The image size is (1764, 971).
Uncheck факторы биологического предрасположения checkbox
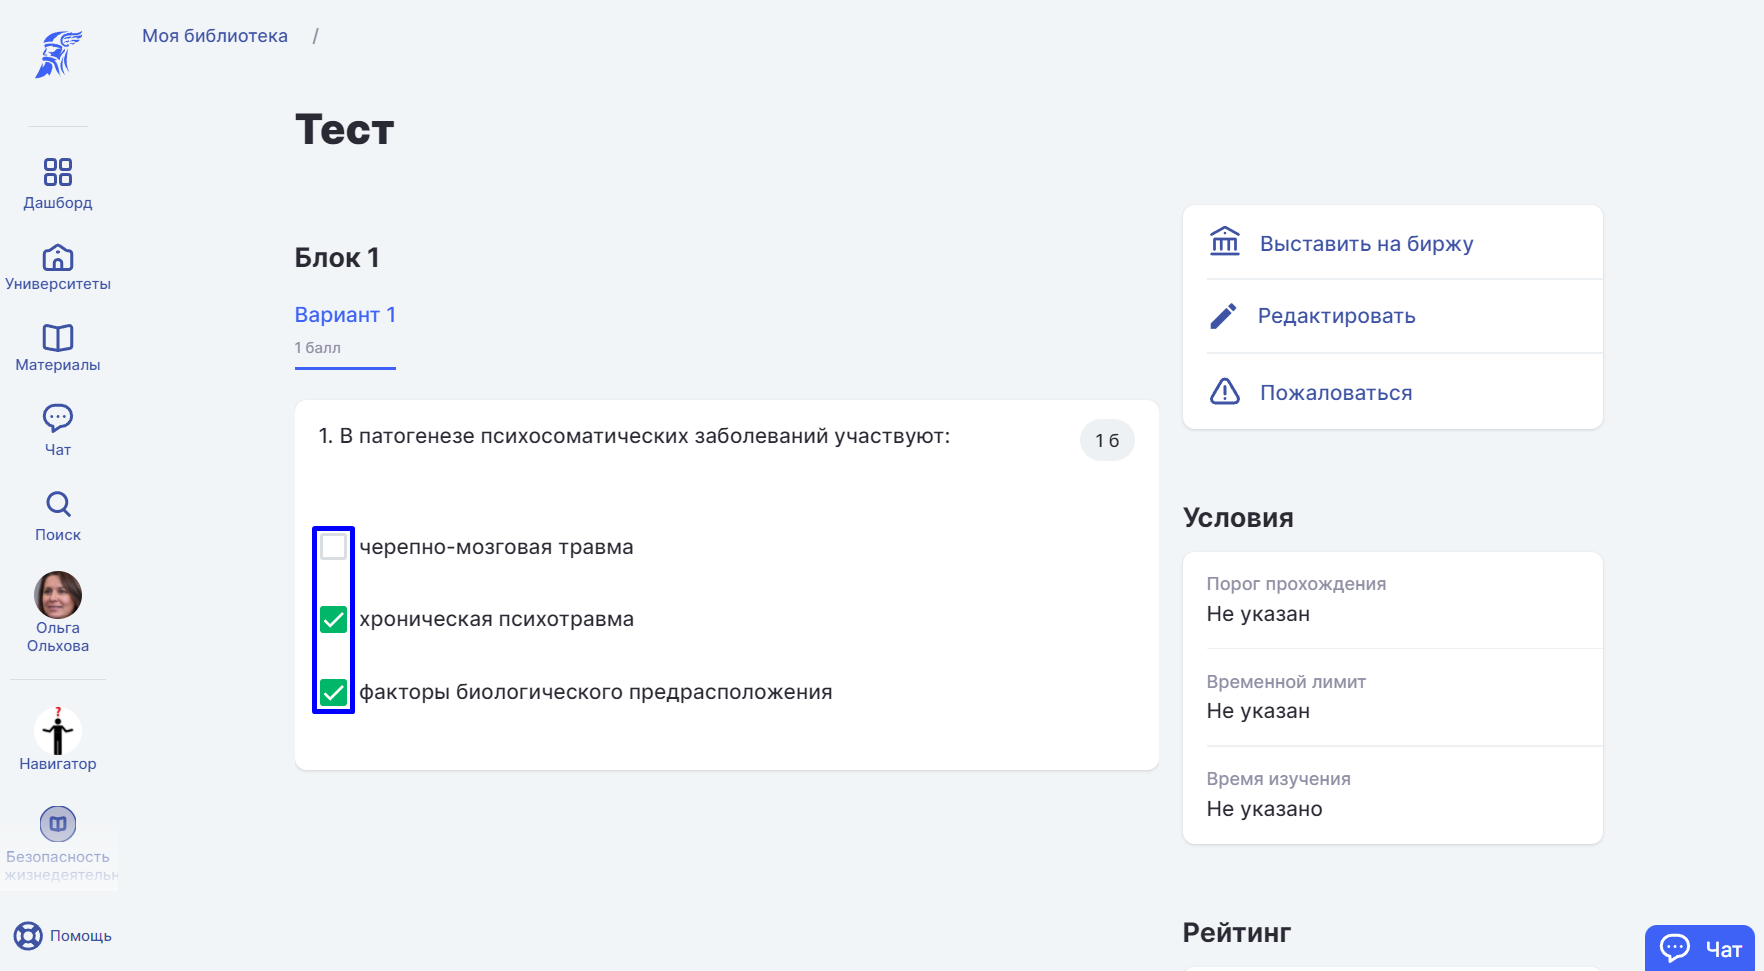click(334, 692)
